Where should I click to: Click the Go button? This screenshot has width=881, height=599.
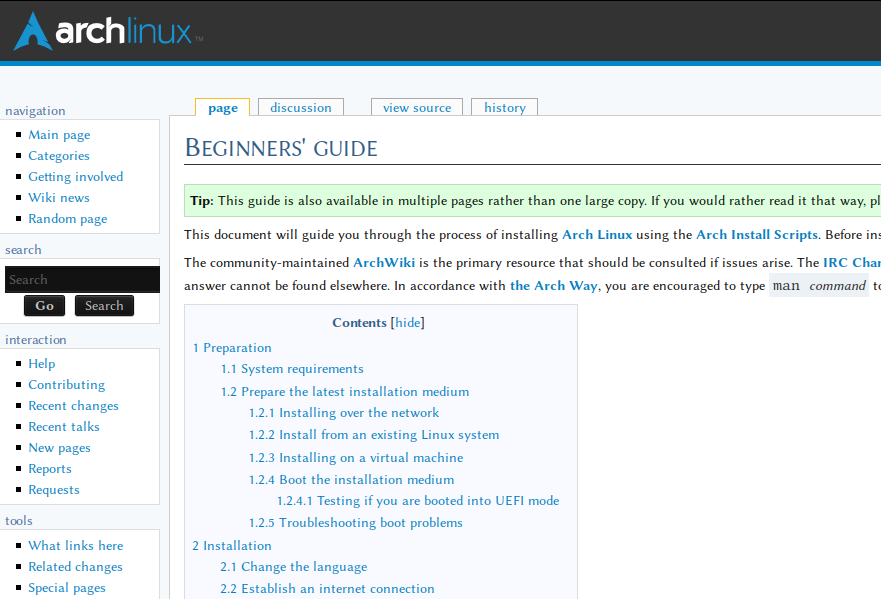pyautogui.click(x=44, y=305)
